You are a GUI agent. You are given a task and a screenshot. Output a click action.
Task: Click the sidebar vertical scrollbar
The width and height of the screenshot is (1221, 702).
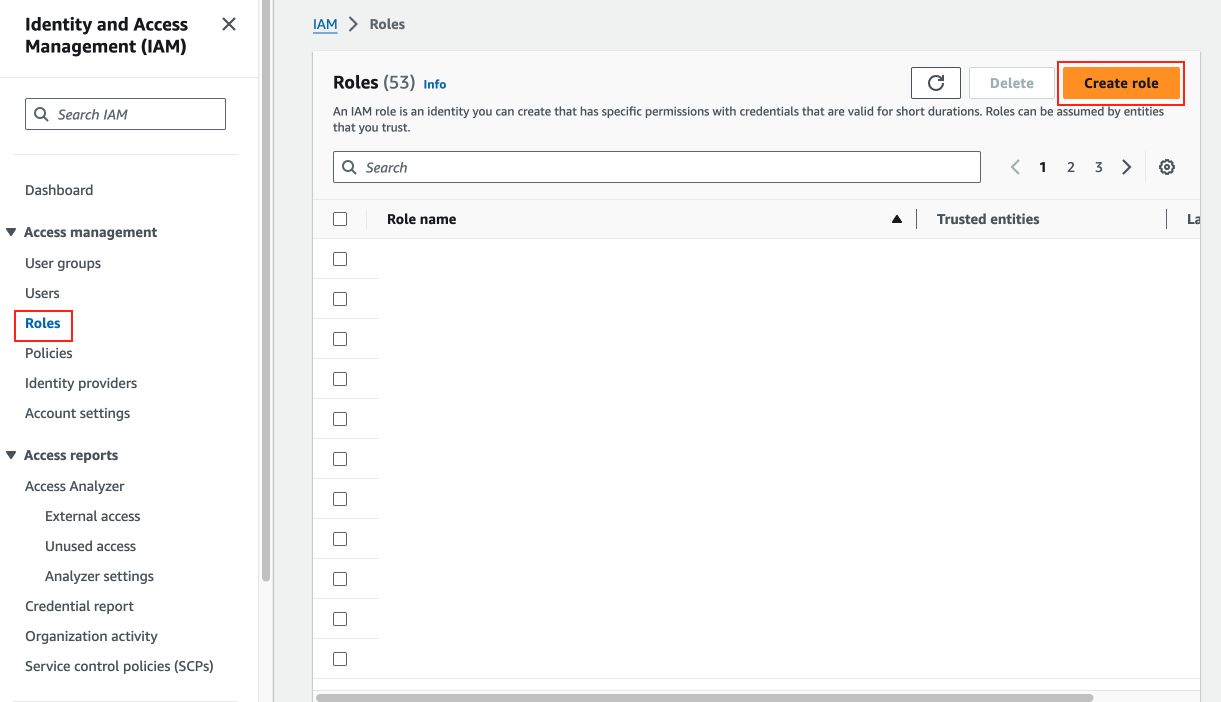[266, 290]
